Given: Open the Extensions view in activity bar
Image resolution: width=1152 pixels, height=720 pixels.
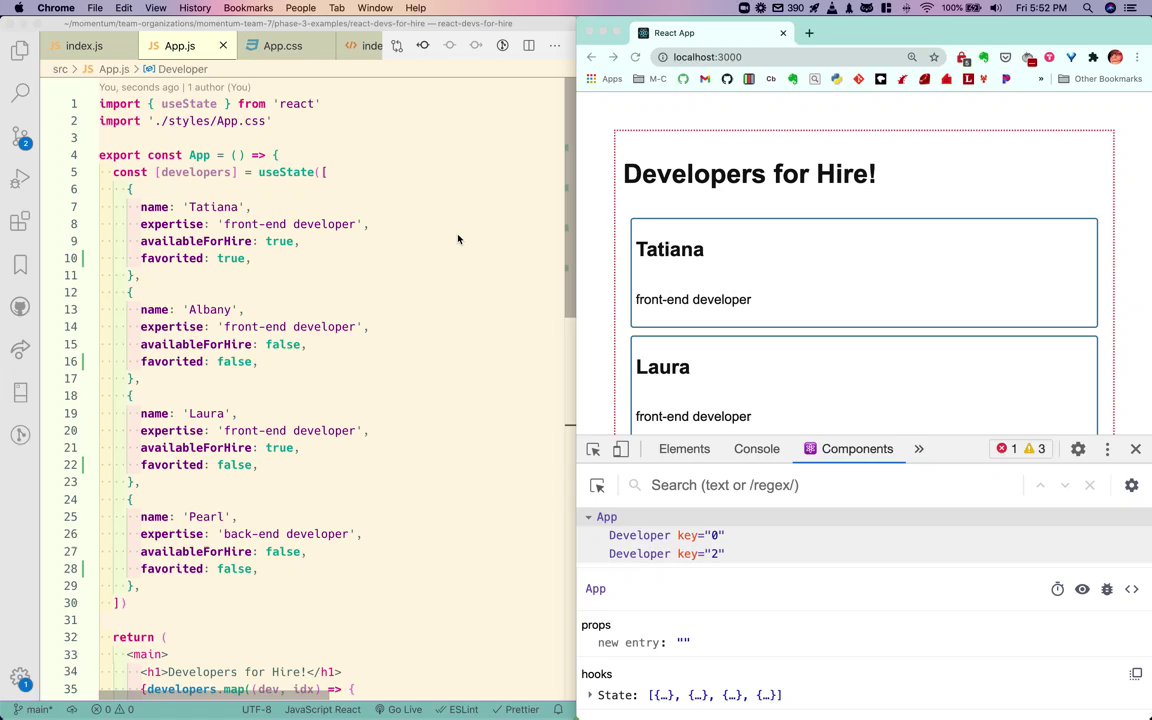Looking at the screenshot, I should pos(20,222).
